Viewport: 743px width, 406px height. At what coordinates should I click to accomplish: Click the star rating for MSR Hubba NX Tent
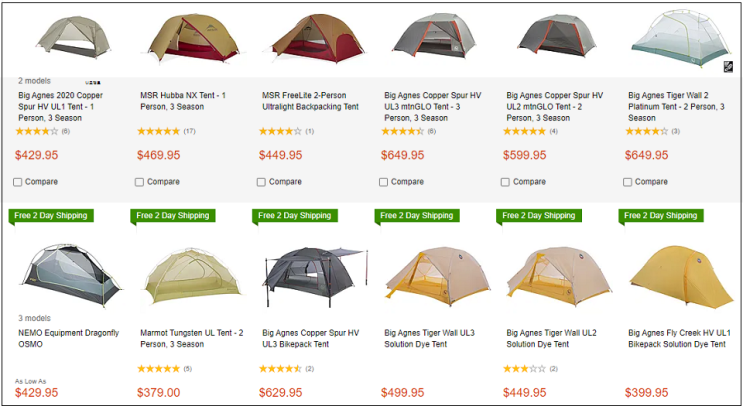[158, 131]
